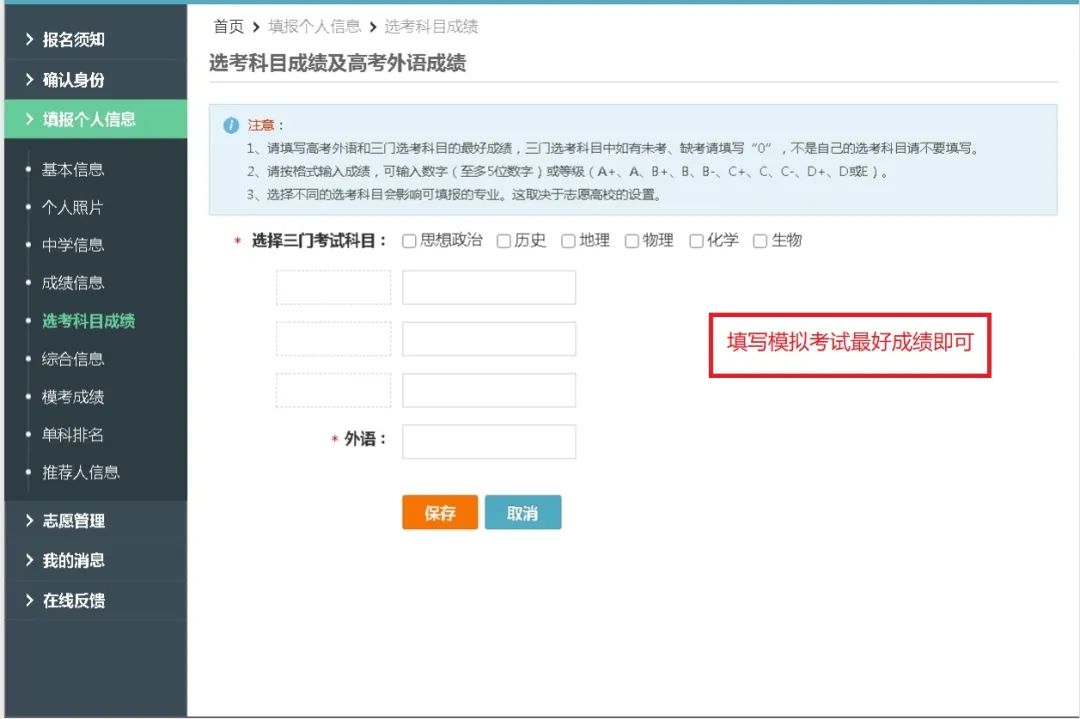Click the blue info icon beside 注意
This screenshot has height=719, width=1080.
tap(231, 126)
